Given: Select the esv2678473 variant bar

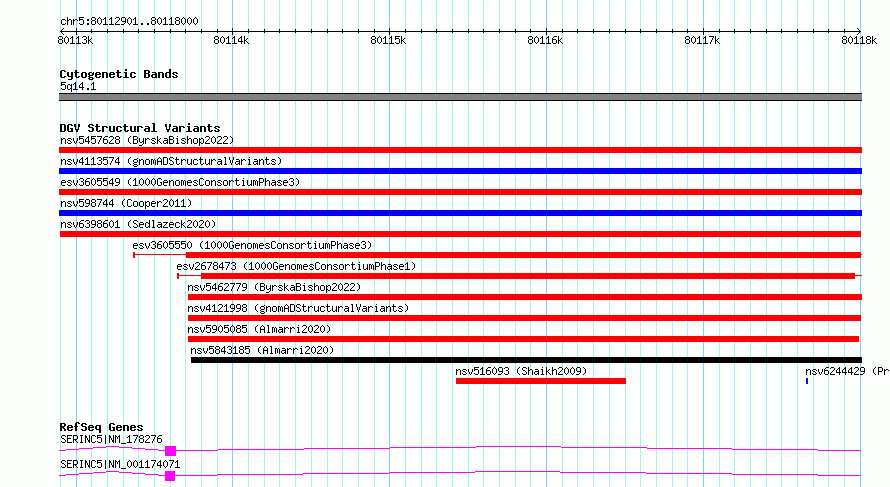Looking at the screenshot, I should pyautogui.click(x=520, y=276).
